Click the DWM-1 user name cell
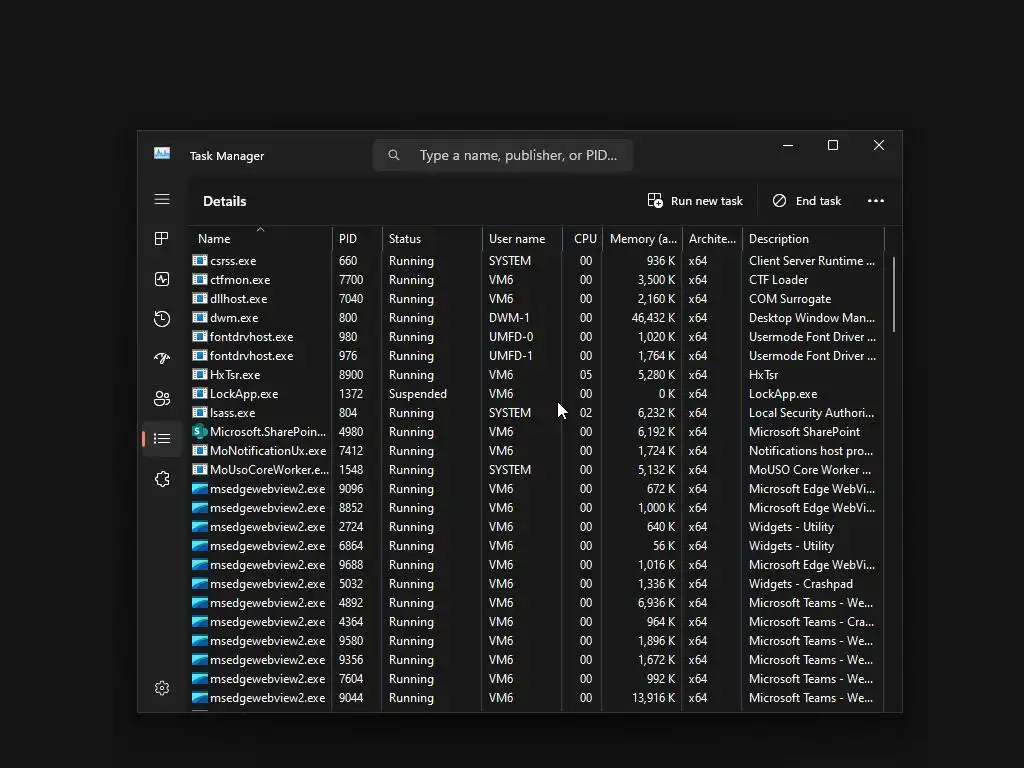1024x768 pixels. pos(509,317)
